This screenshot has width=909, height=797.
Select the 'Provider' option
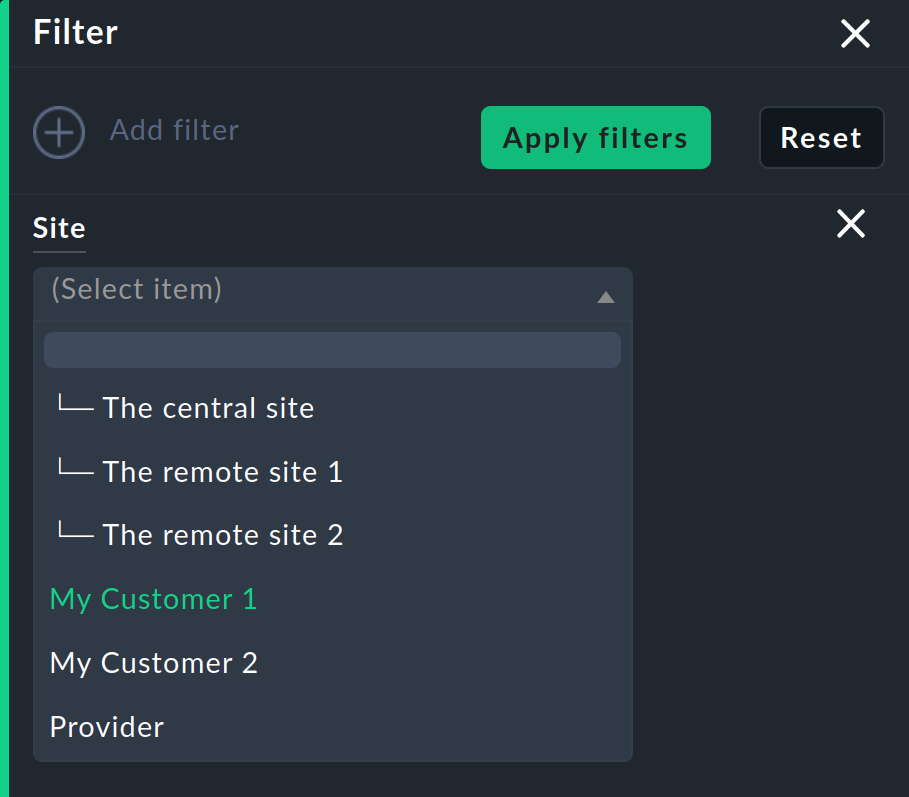tap(107, 727)
